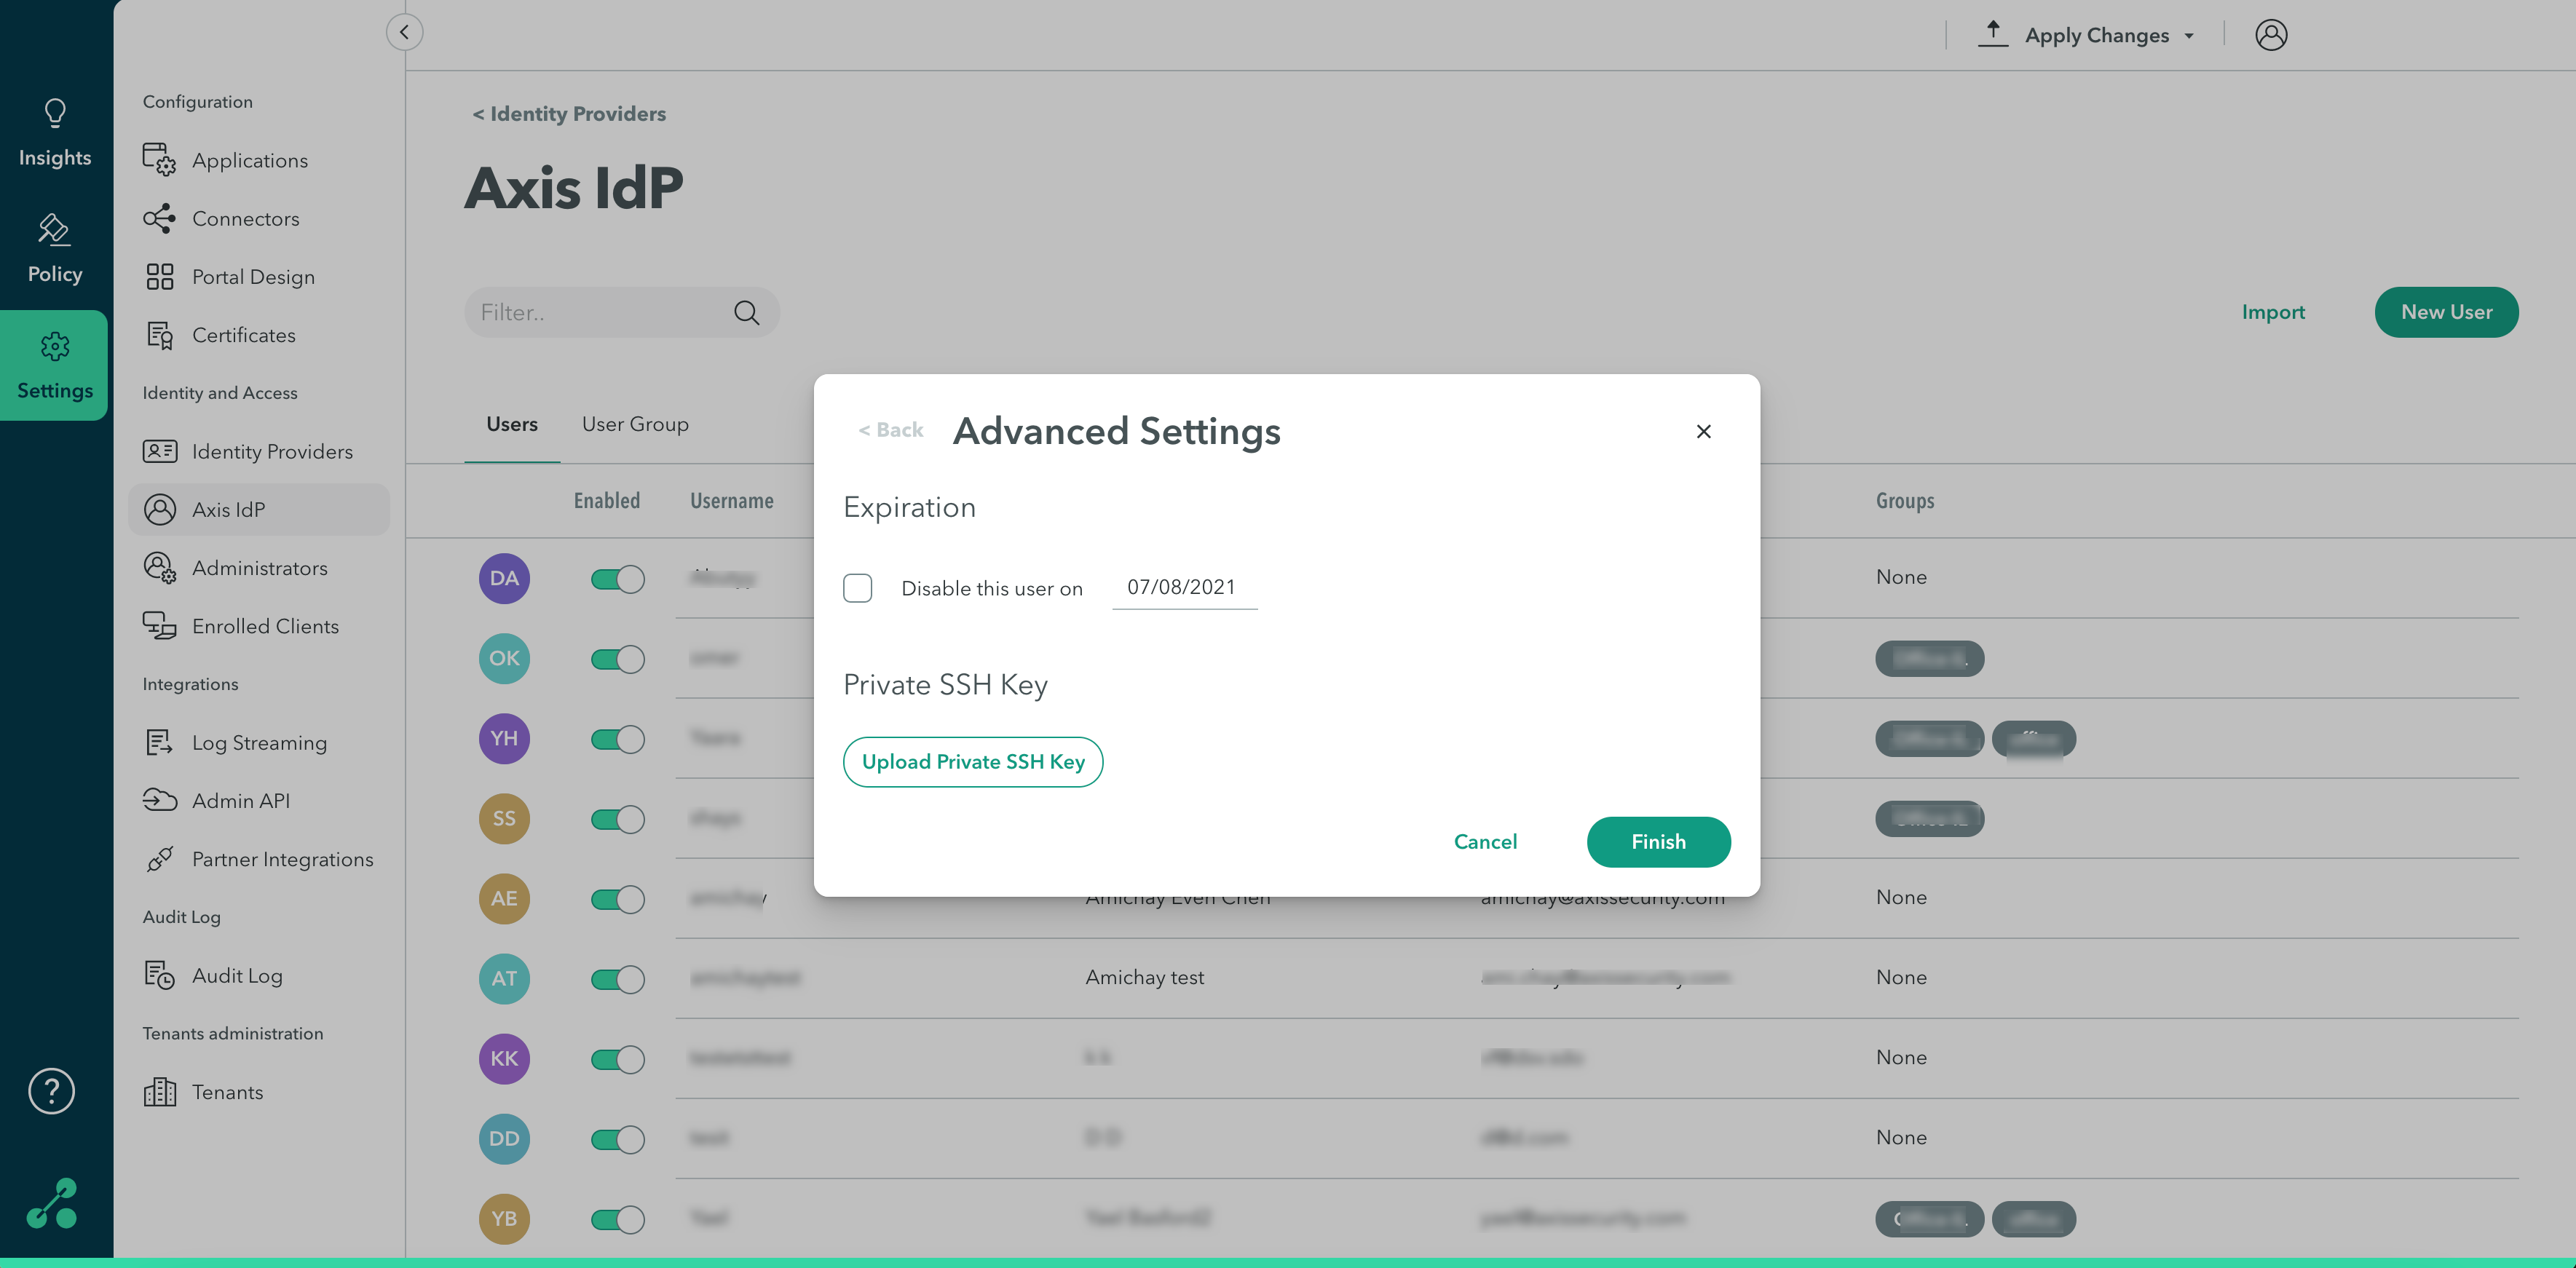Collapse the sidebar with the chevron button
This screenshot has height=1268, width=2576.
[404, 32]
